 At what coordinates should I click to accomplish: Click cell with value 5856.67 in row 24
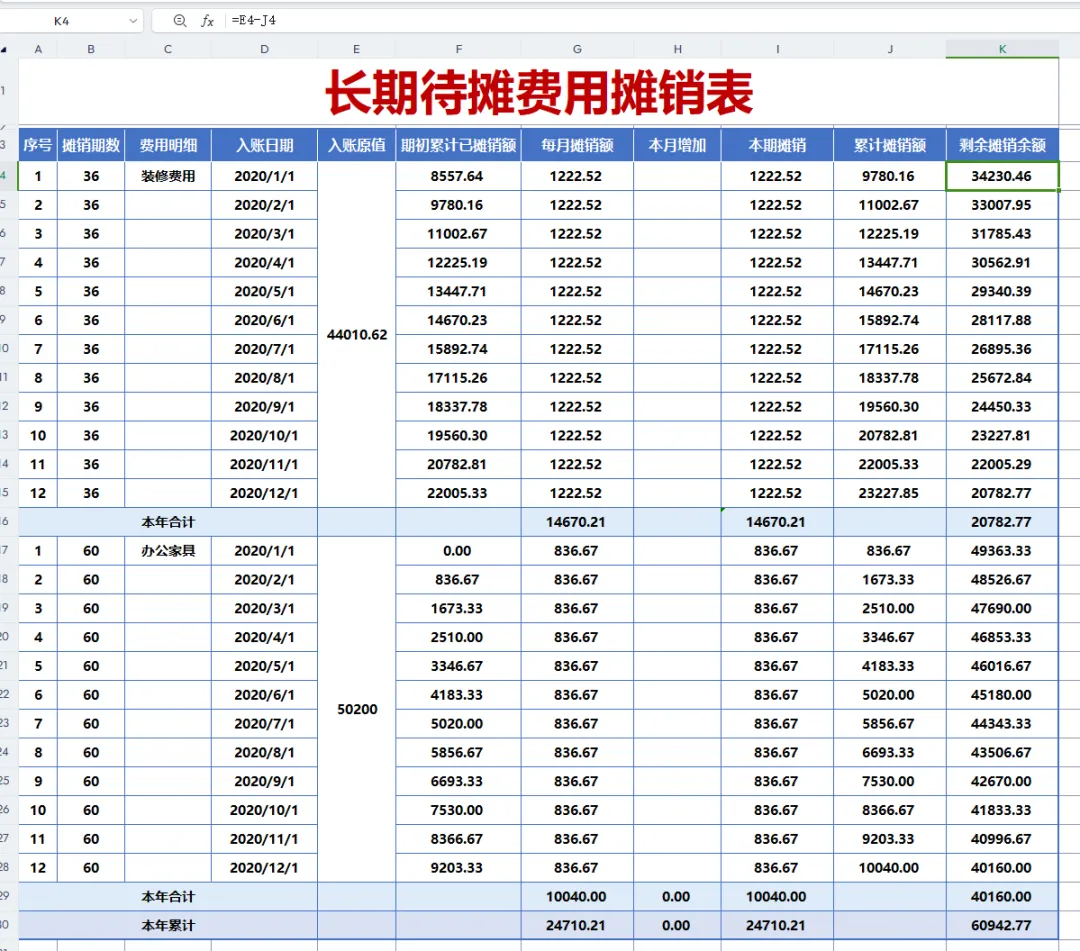pyautogui.click(x=459, y=753)
